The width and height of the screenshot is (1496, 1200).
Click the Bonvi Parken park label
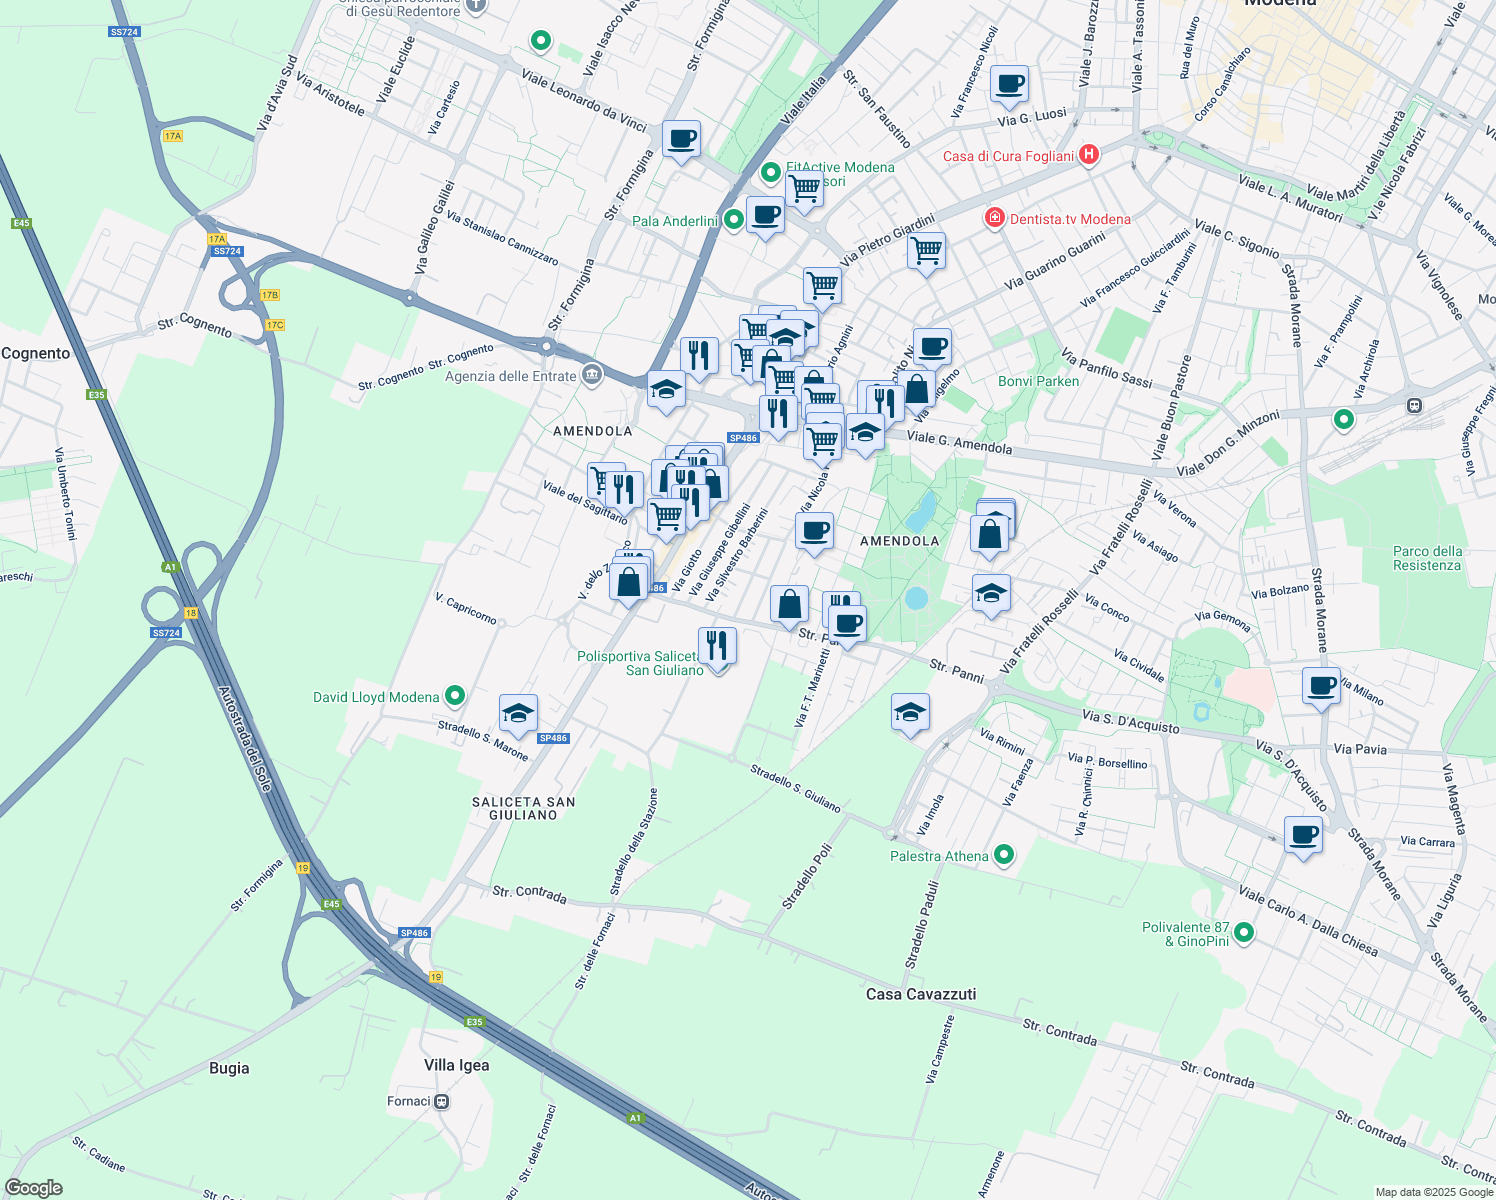click(x=1038, y=381)
